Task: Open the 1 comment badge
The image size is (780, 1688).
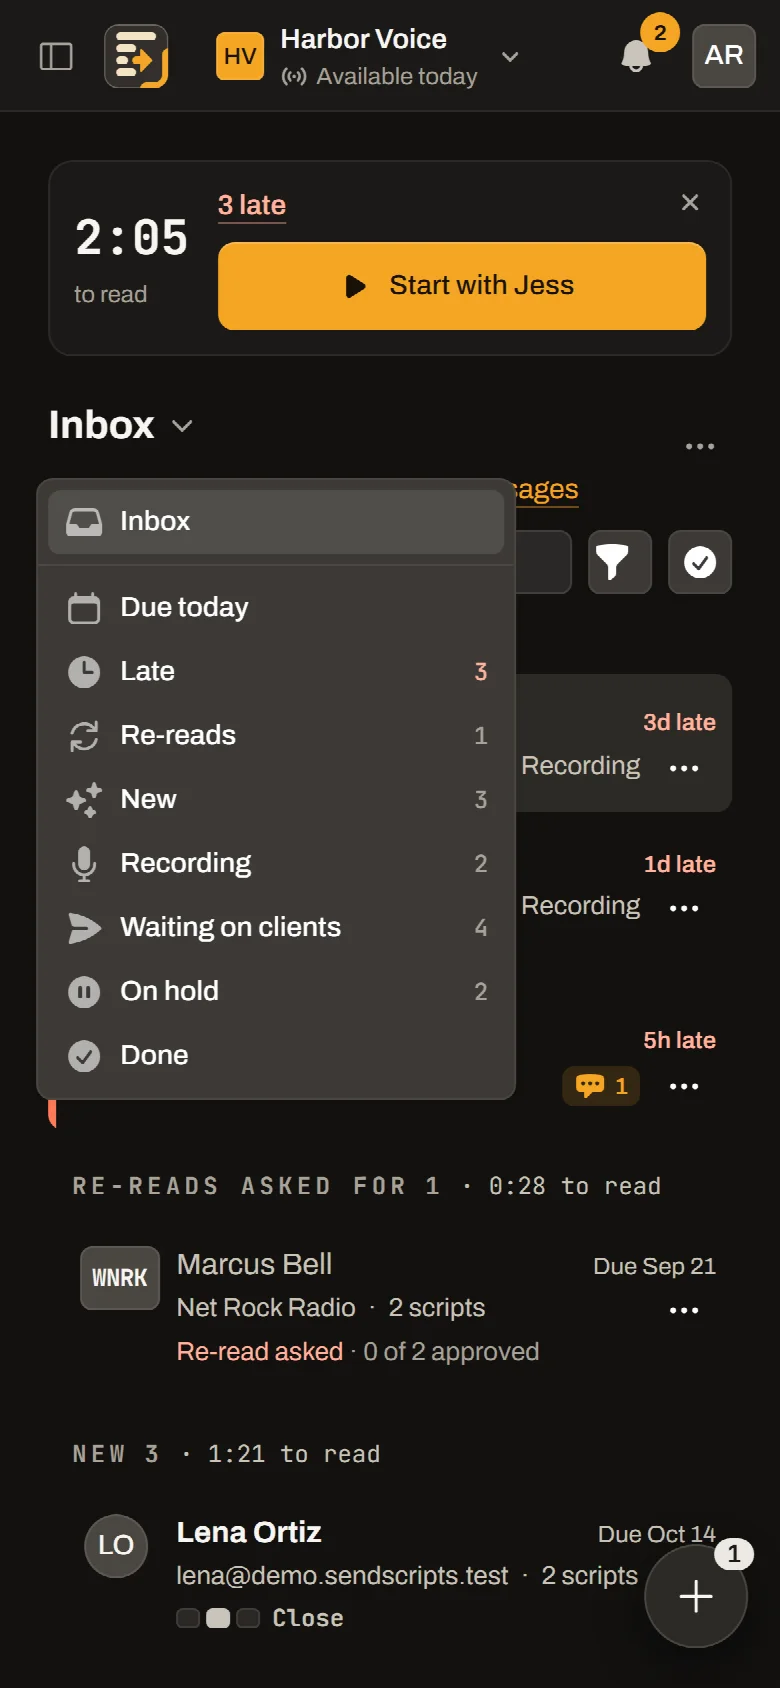Action: pos(601,1086)
